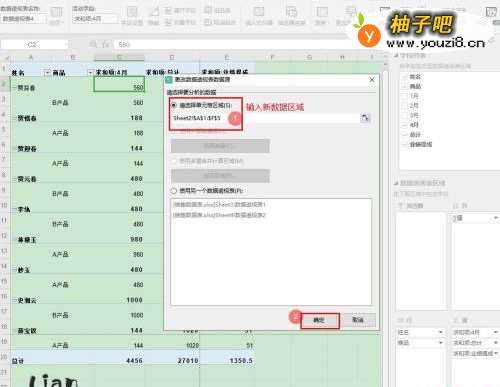Collapse the 史湘云 row group minus icon
This screenshot has width=500, height=387.
tap(14, 300)
